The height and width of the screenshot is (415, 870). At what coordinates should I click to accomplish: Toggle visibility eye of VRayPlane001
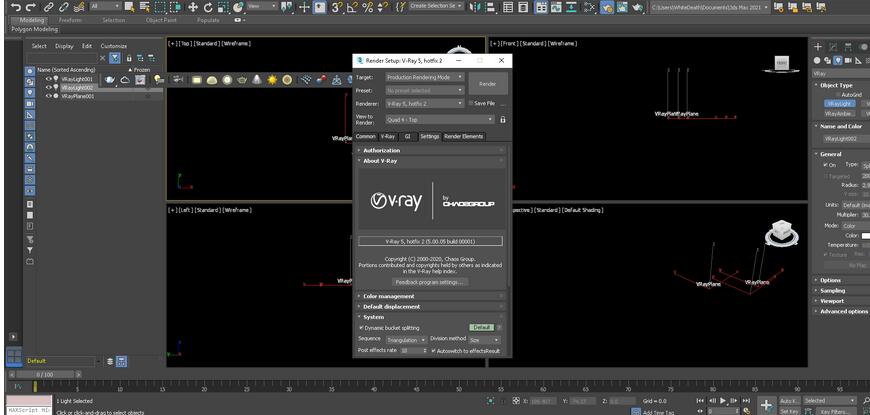point(48,96)
